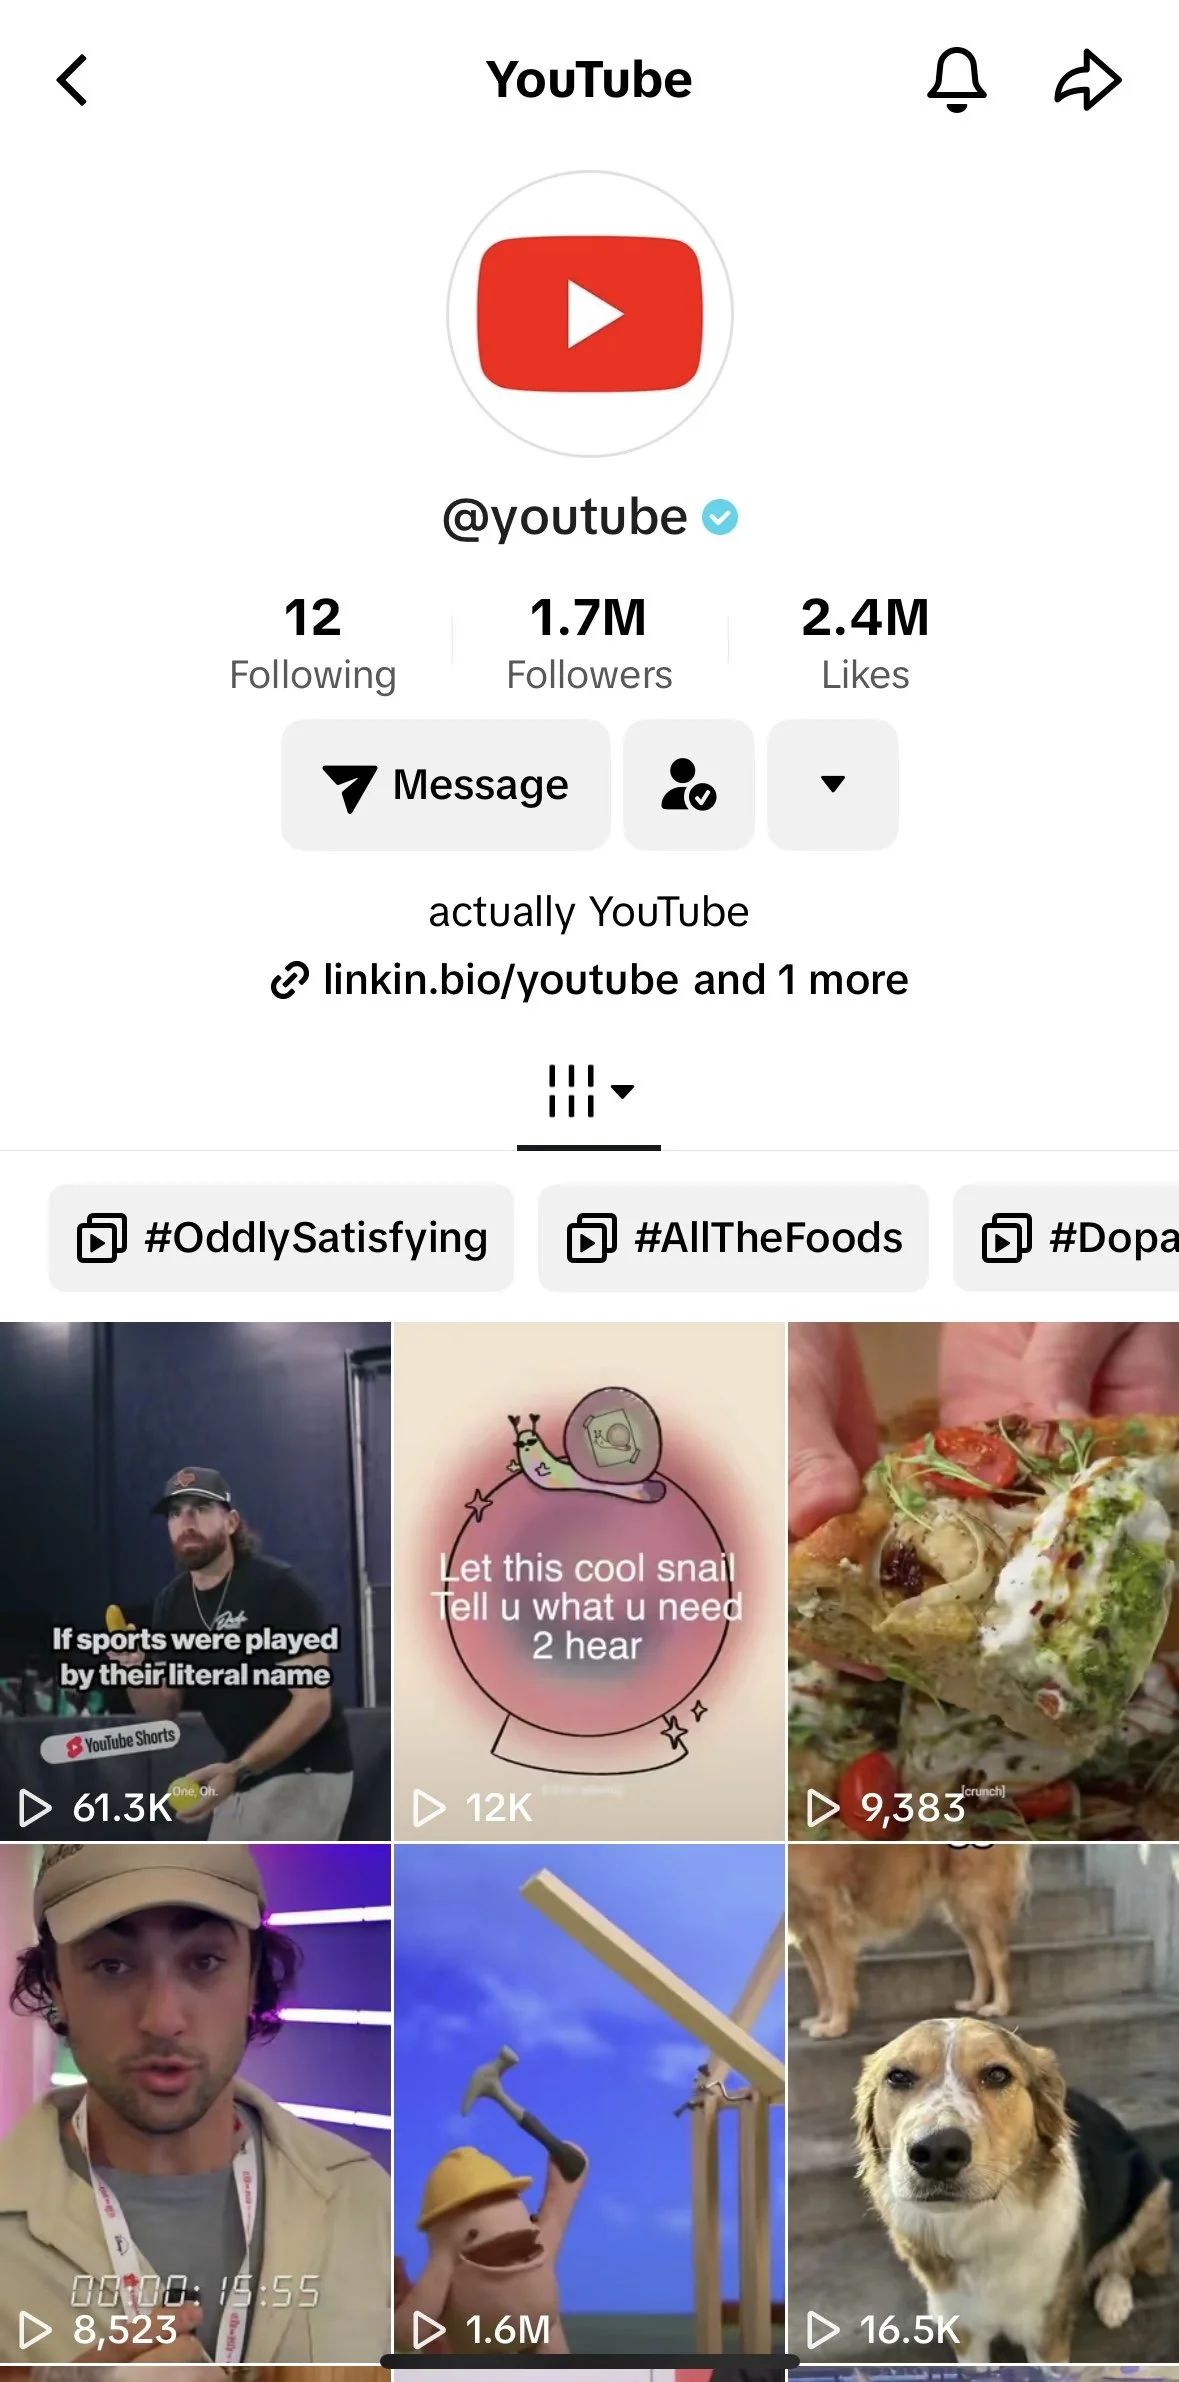
Task: Tap the verified badge beside @youtube
Action: (x=720, y=517)
